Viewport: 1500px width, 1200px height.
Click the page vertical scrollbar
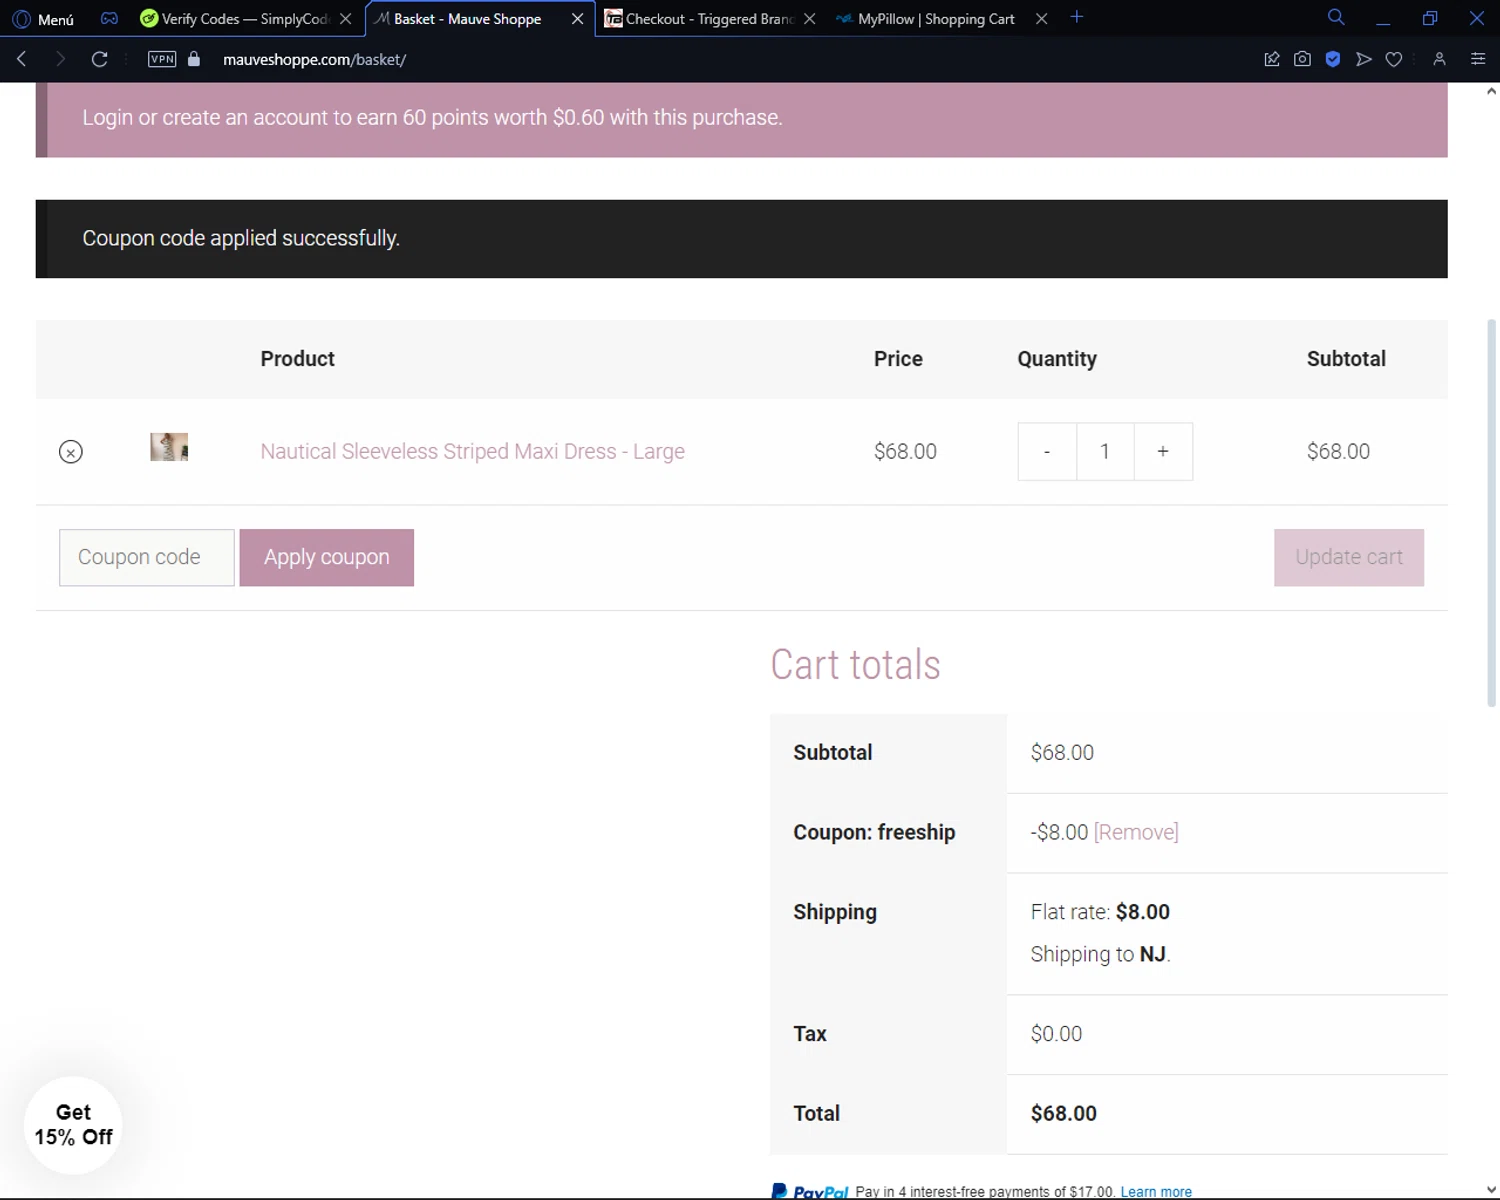point(1491,513)
